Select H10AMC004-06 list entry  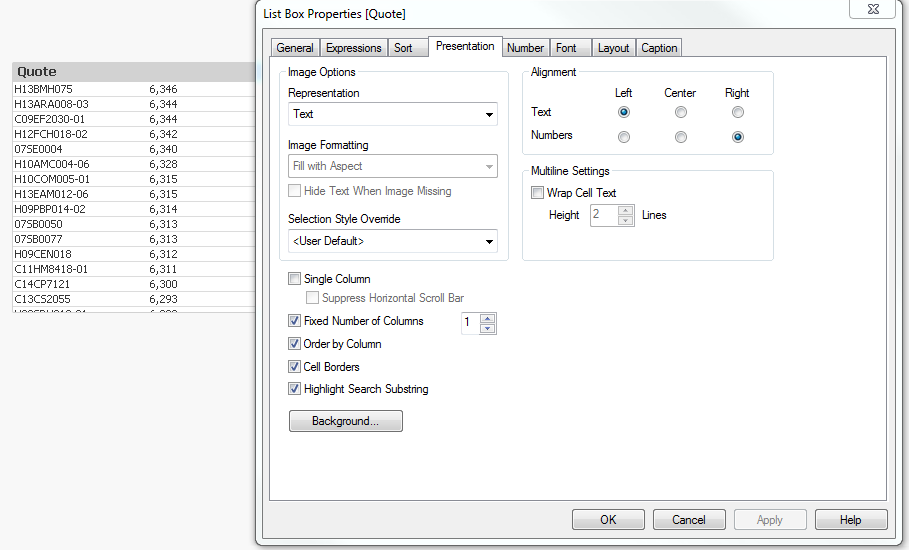coord(133,165)
